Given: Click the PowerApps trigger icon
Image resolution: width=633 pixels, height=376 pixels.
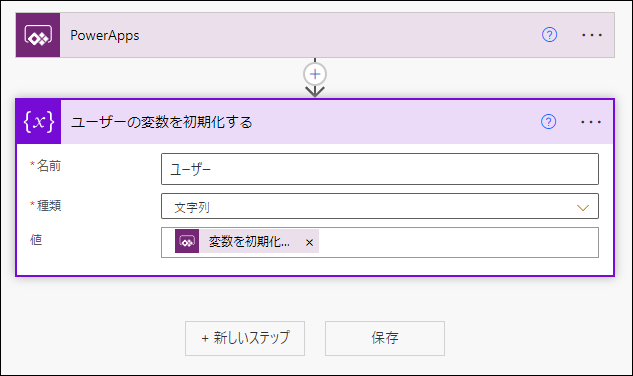Looking at the screenshot, I should point(38,35).
